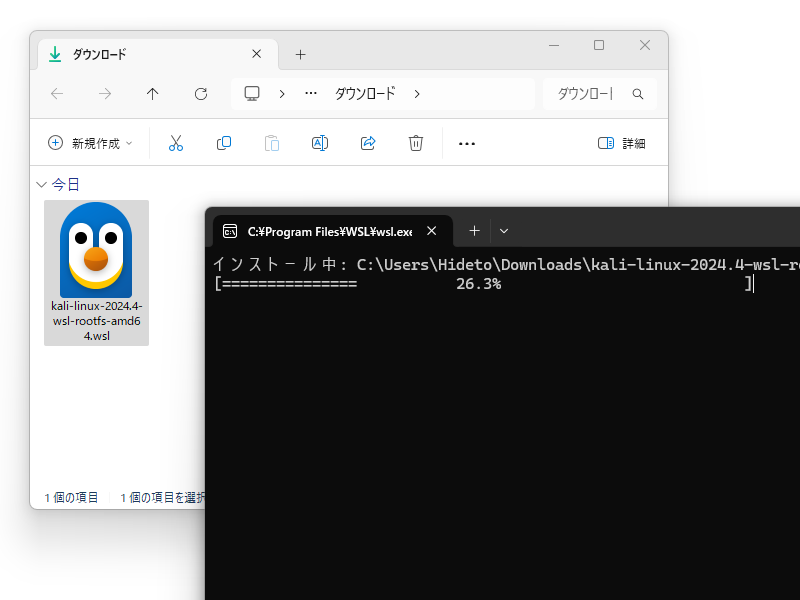The height and width of the screenshot is (600, 800).
Task: Click the Share icon on the toolbar
Action: pyautogui.click(x=368, y=143)
